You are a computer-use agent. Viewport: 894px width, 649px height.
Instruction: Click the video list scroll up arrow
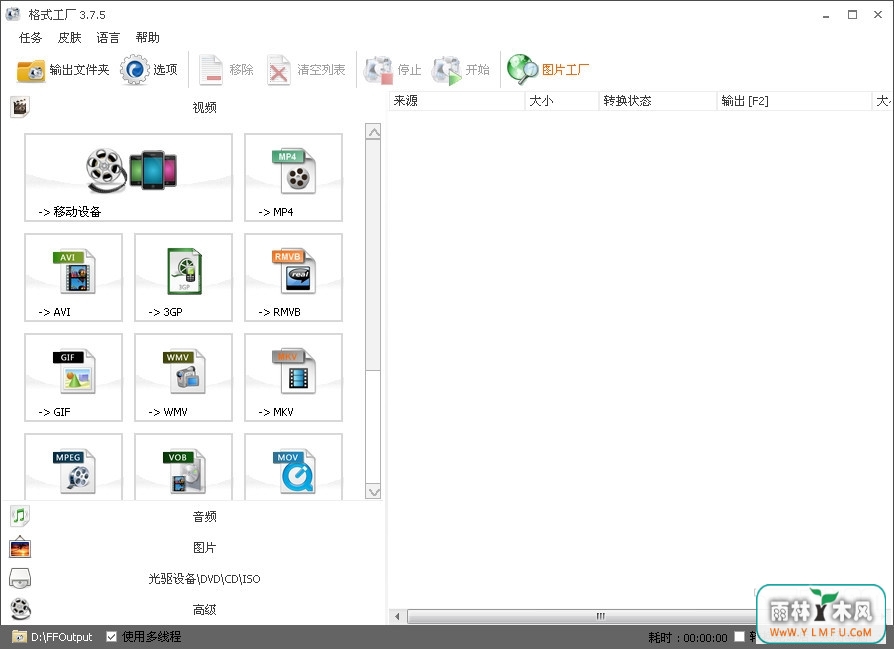point(373,132)
